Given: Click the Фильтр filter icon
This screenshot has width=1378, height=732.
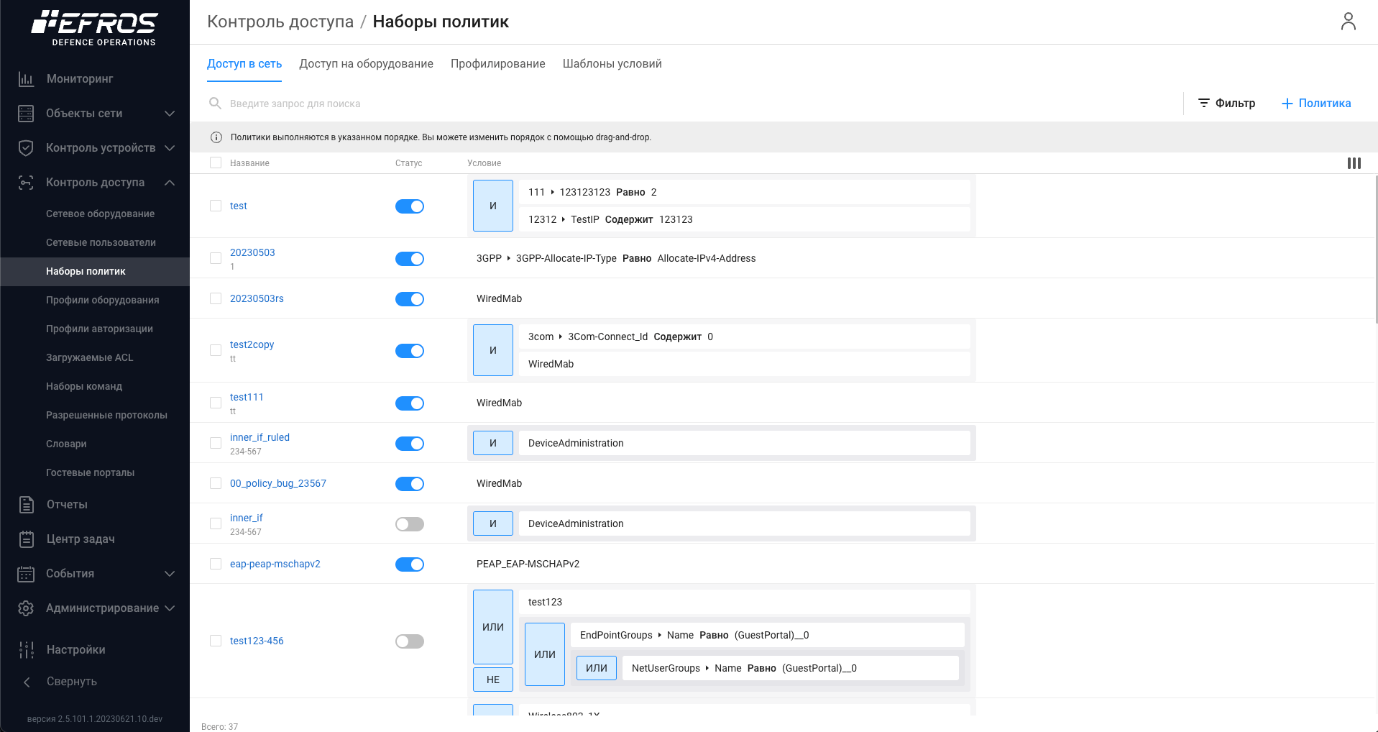Looking at the screenshot, I should pos(1204,103).
